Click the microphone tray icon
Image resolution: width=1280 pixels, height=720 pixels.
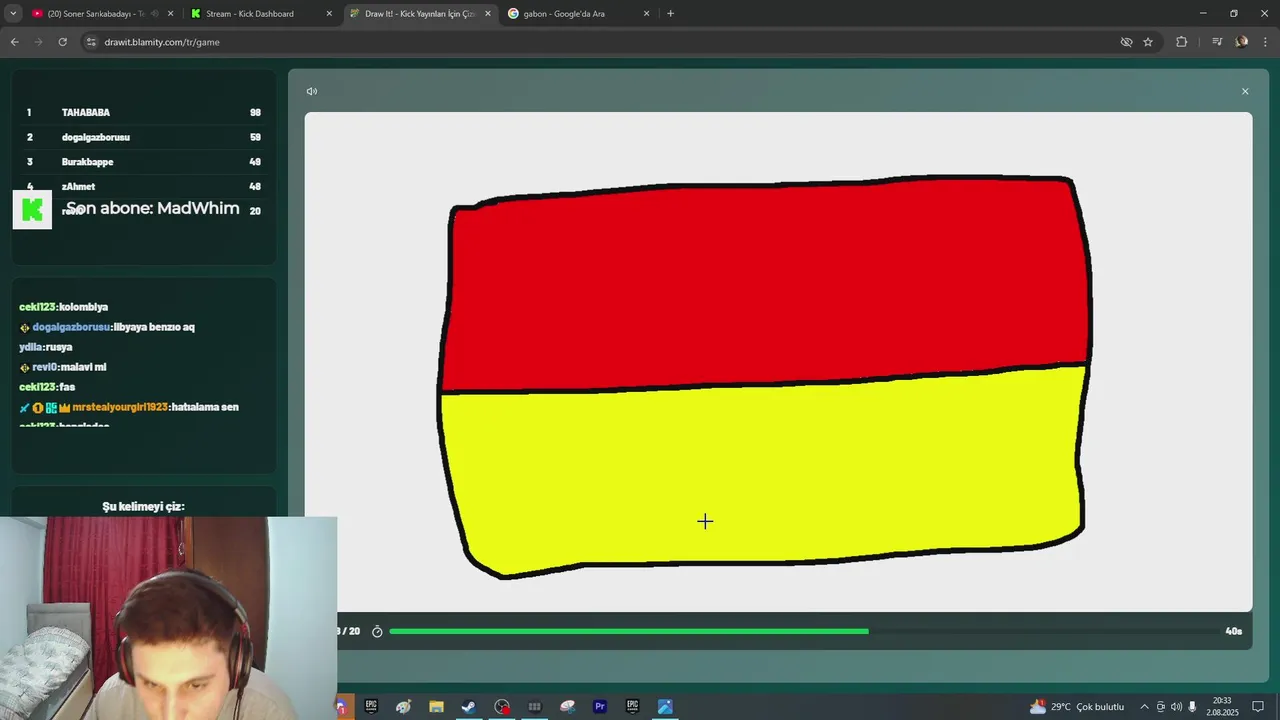tap(1192, 706)
